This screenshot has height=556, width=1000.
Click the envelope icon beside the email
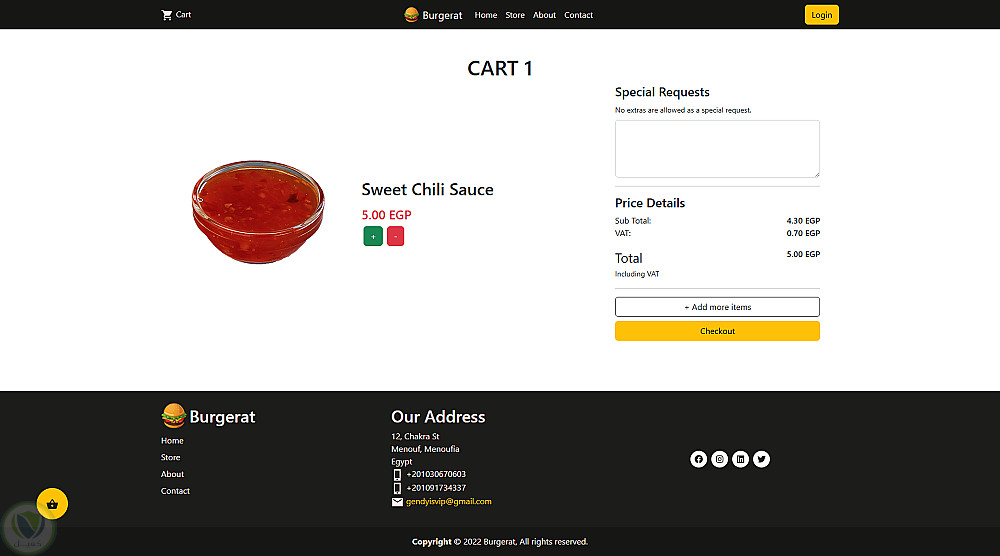pos(397,501)
